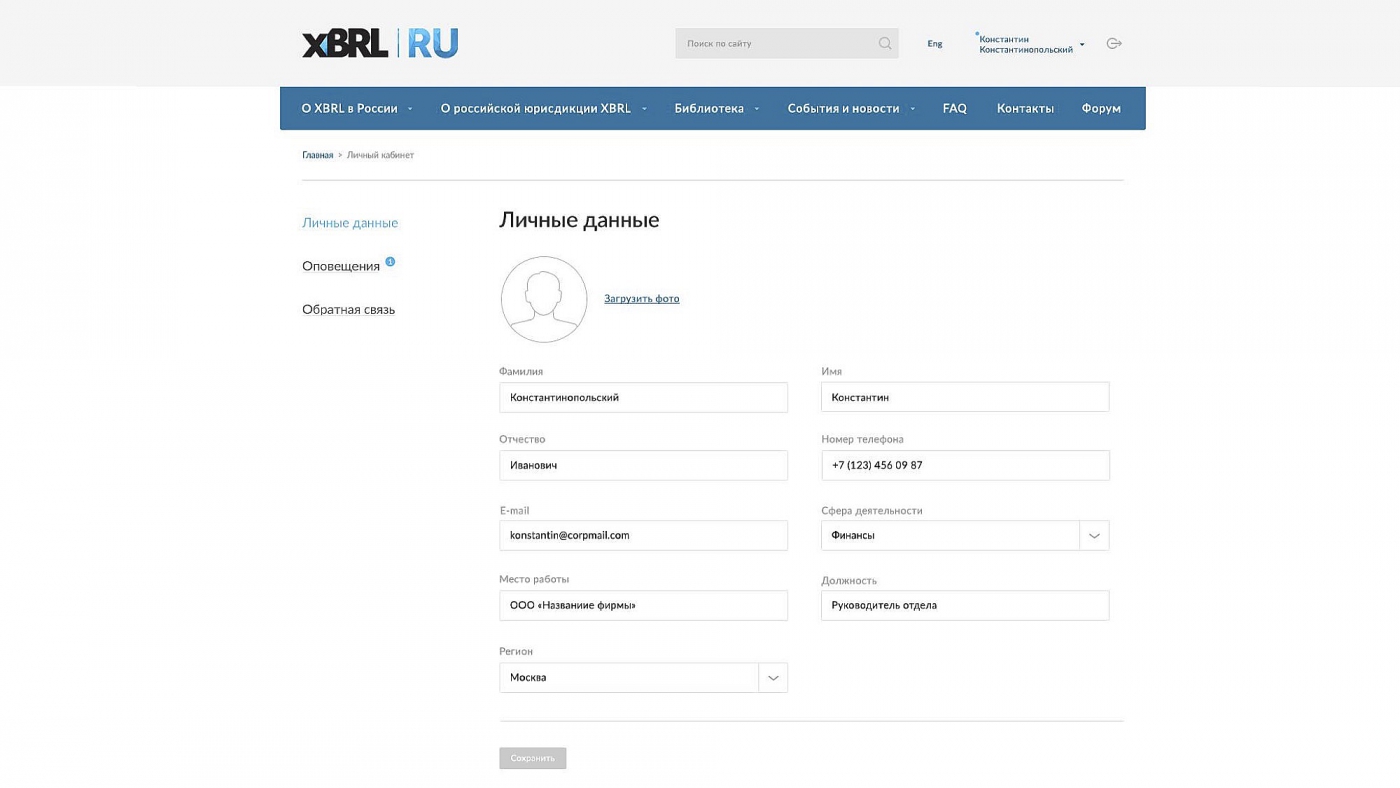Click the Сохранить button
Image resolution: width=1400 pixels, height=788 pixels.
point(533,758)
